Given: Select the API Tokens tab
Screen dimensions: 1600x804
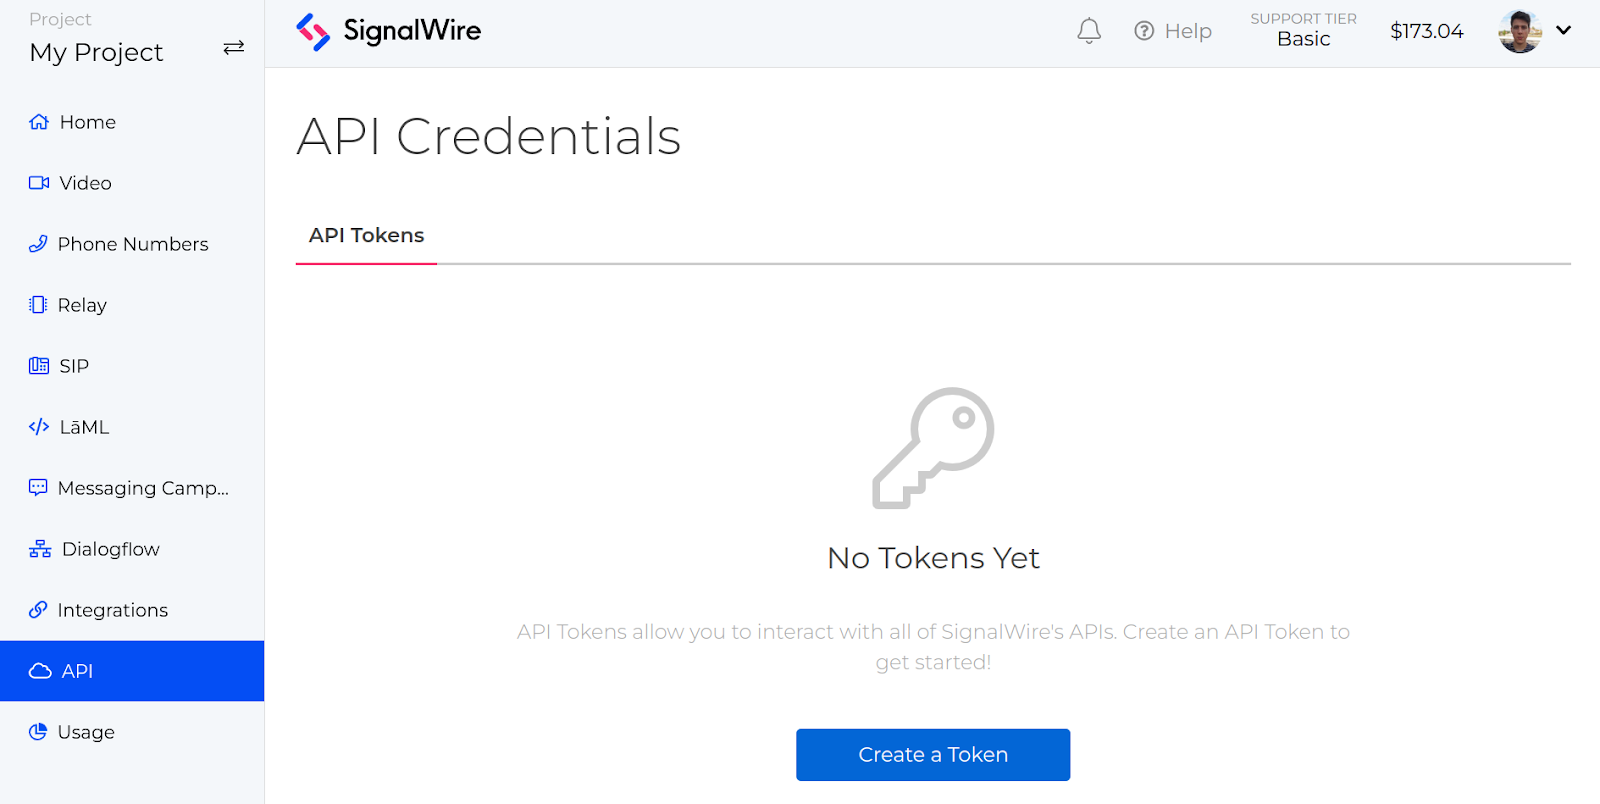Looking at the screenshot, I should click(366, 235).
